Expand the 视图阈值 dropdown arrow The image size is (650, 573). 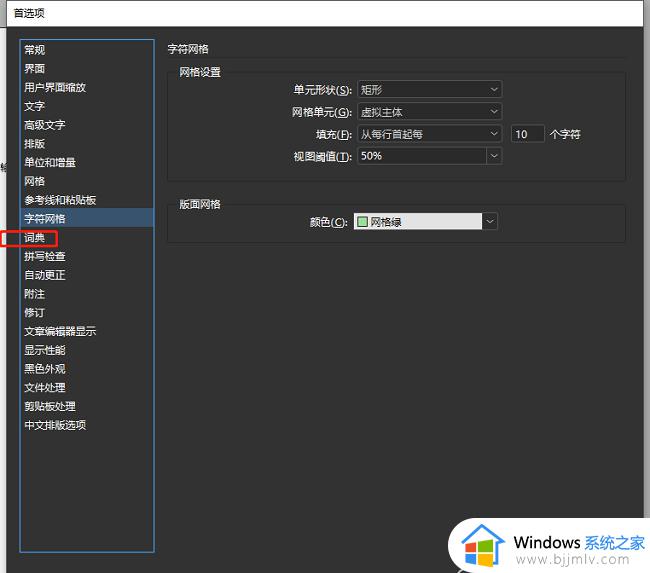click(494, 156)
